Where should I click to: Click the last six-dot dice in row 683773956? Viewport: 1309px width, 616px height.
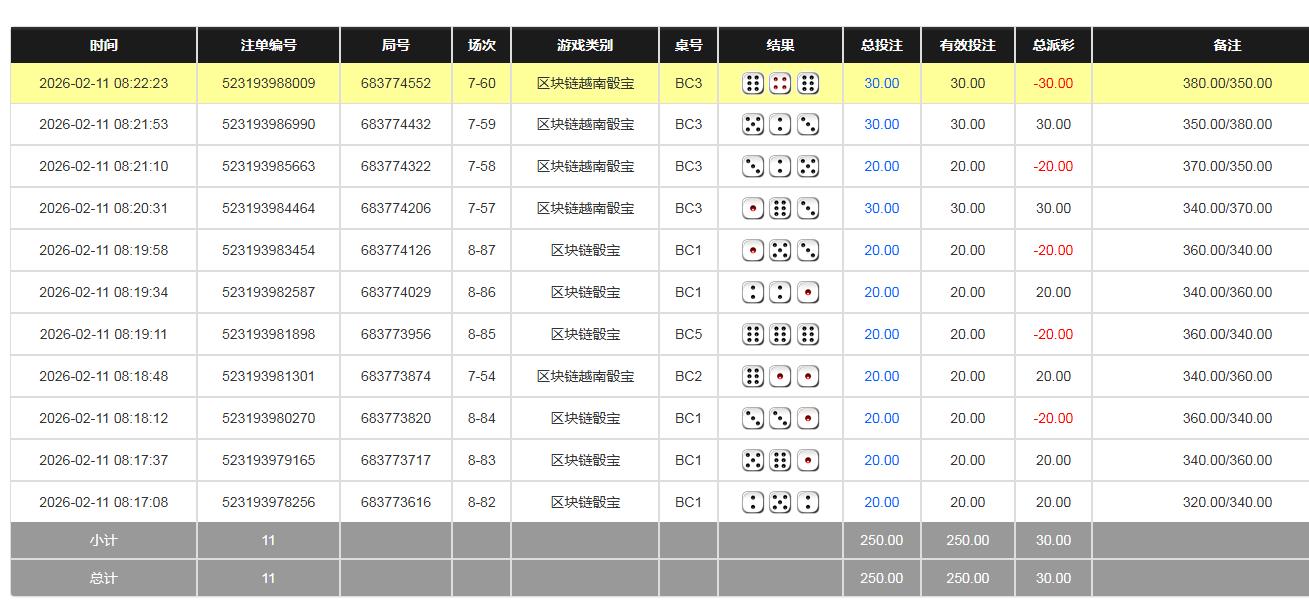809,334
